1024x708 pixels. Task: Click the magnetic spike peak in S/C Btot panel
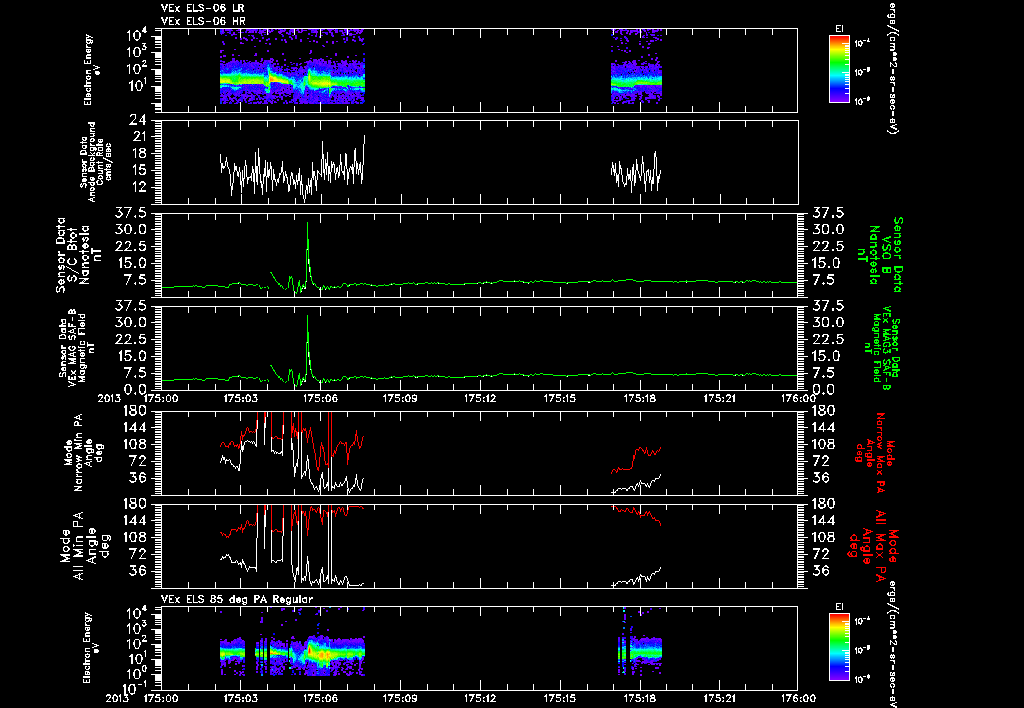click(308, 223)
